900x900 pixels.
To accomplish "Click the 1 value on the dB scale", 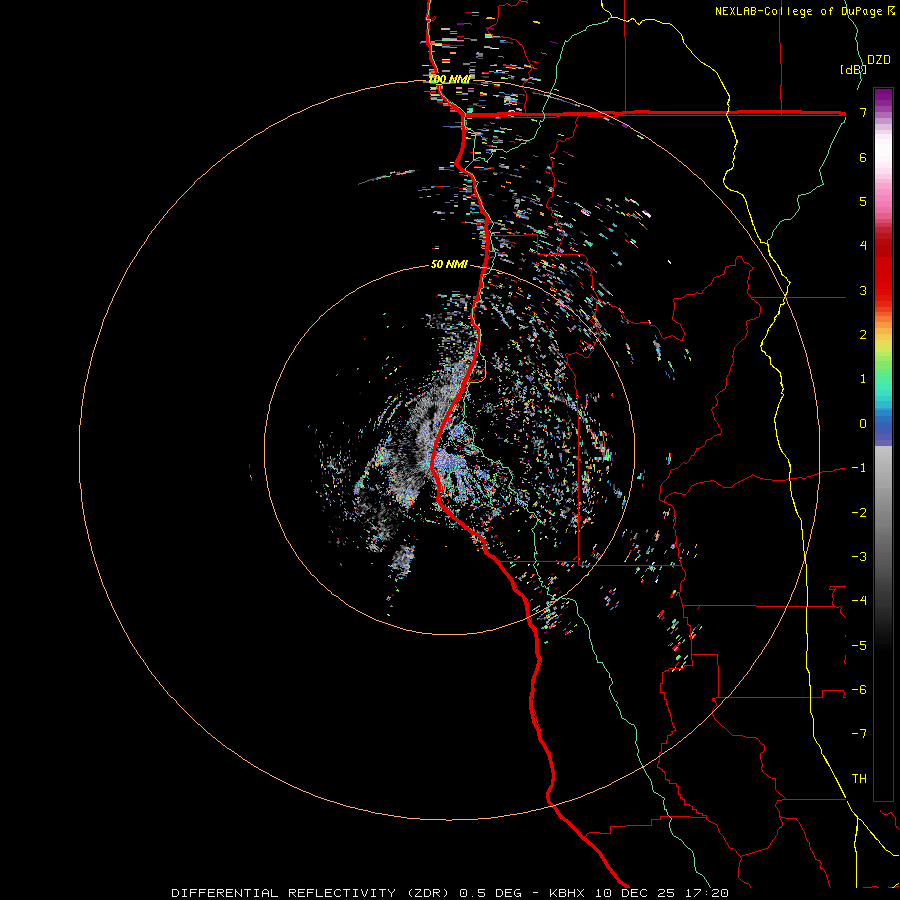I will point(863,379).
